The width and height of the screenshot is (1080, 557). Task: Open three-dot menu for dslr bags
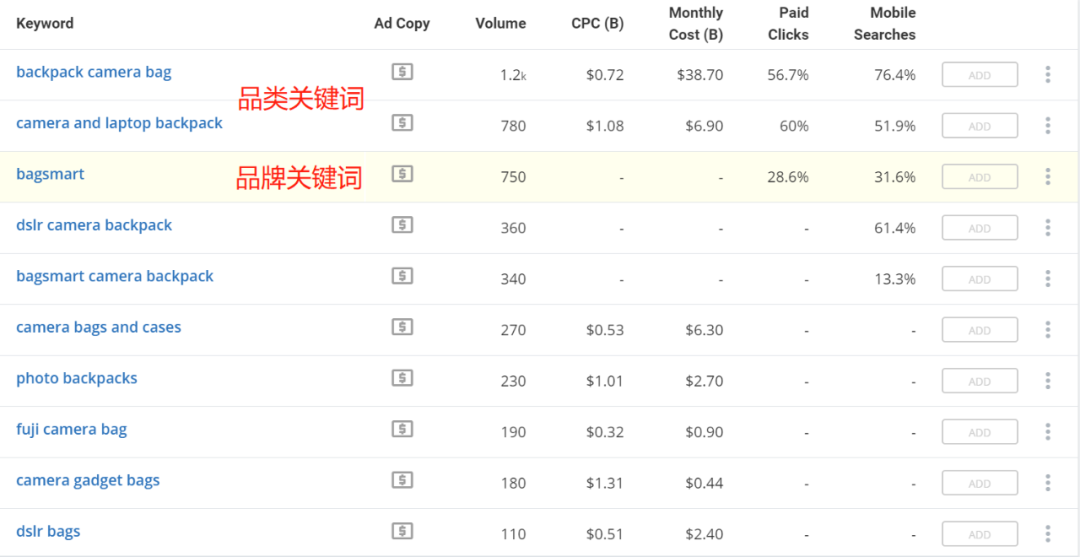(1048, 534)
